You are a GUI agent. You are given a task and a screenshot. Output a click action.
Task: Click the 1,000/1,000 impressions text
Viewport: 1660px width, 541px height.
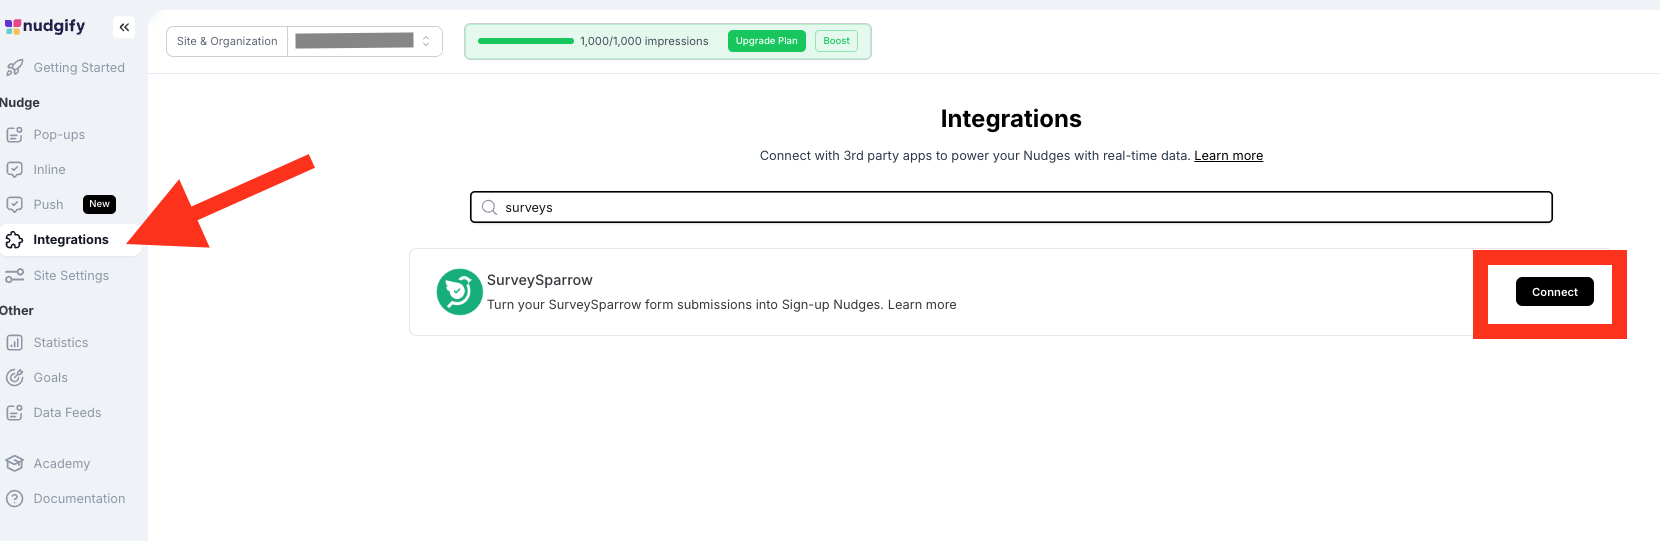[x=644, y=41]
